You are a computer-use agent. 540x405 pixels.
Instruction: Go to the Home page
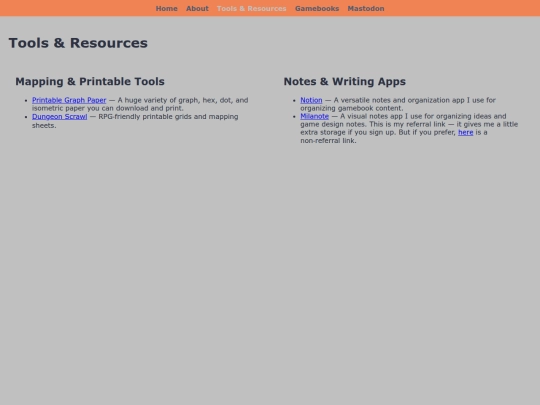167,9
